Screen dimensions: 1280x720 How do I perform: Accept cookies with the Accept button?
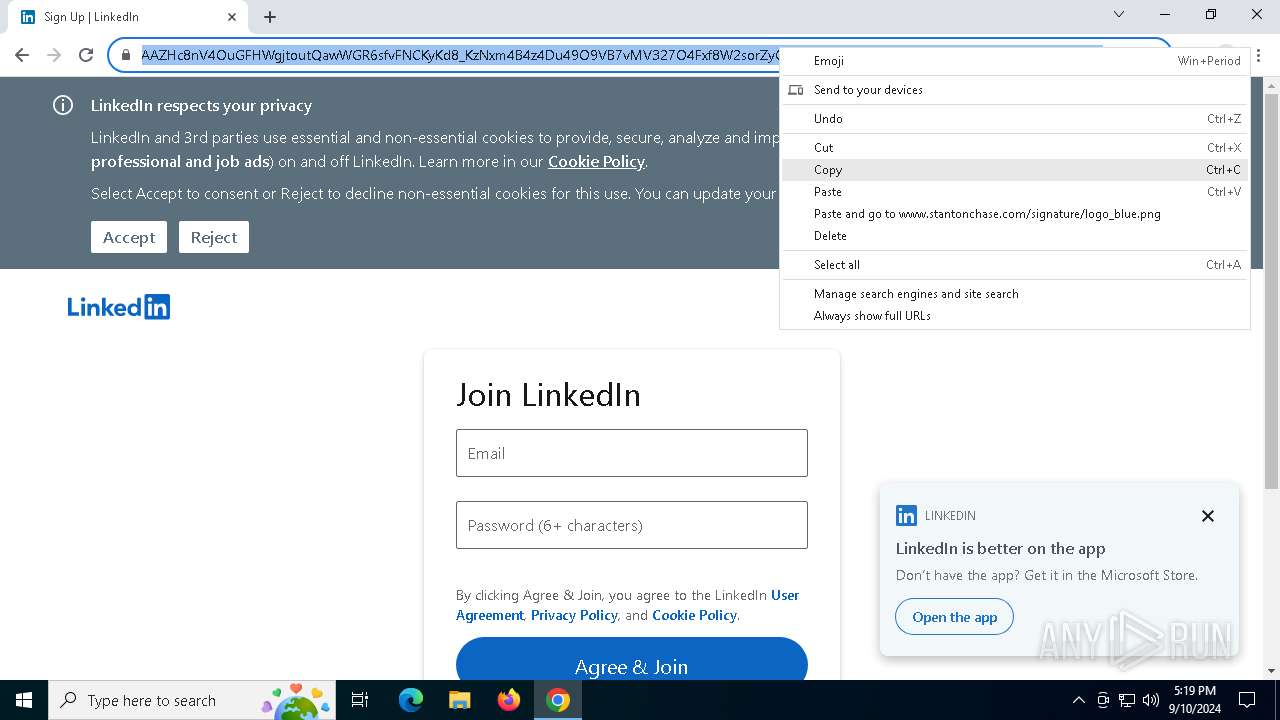point(129,237)
